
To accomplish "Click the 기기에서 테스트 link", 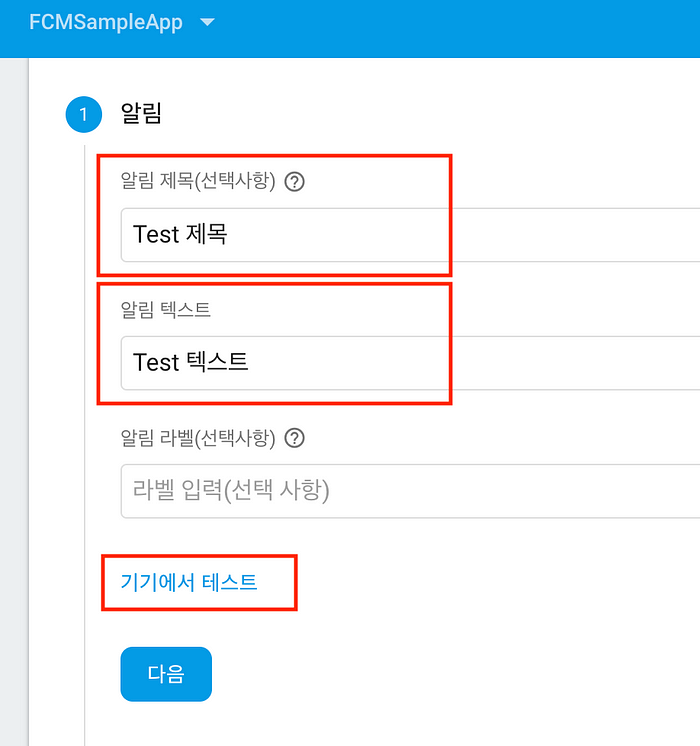I will coord(189,582).
